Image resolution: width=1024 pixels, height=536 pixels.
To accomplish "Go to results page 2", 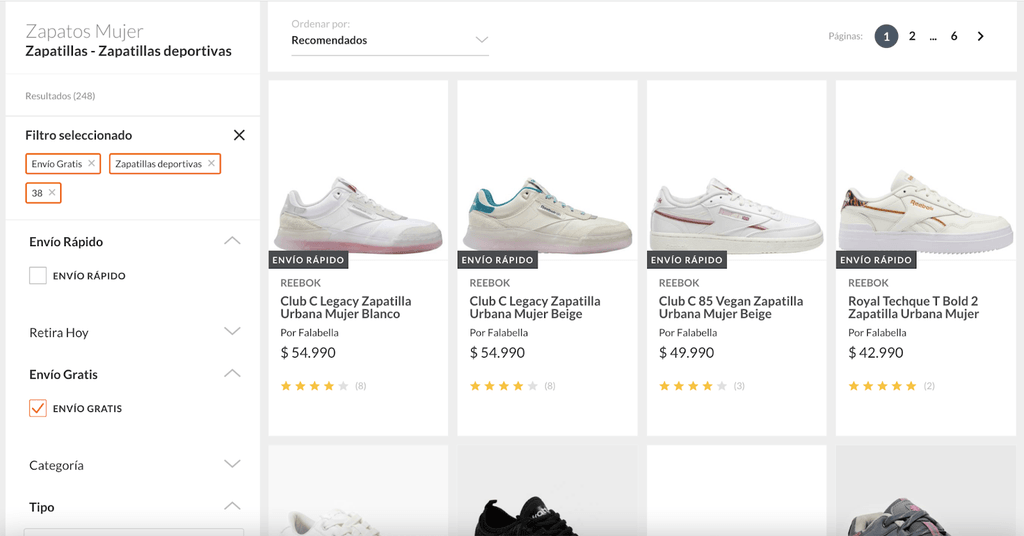I will click(912, 37).
